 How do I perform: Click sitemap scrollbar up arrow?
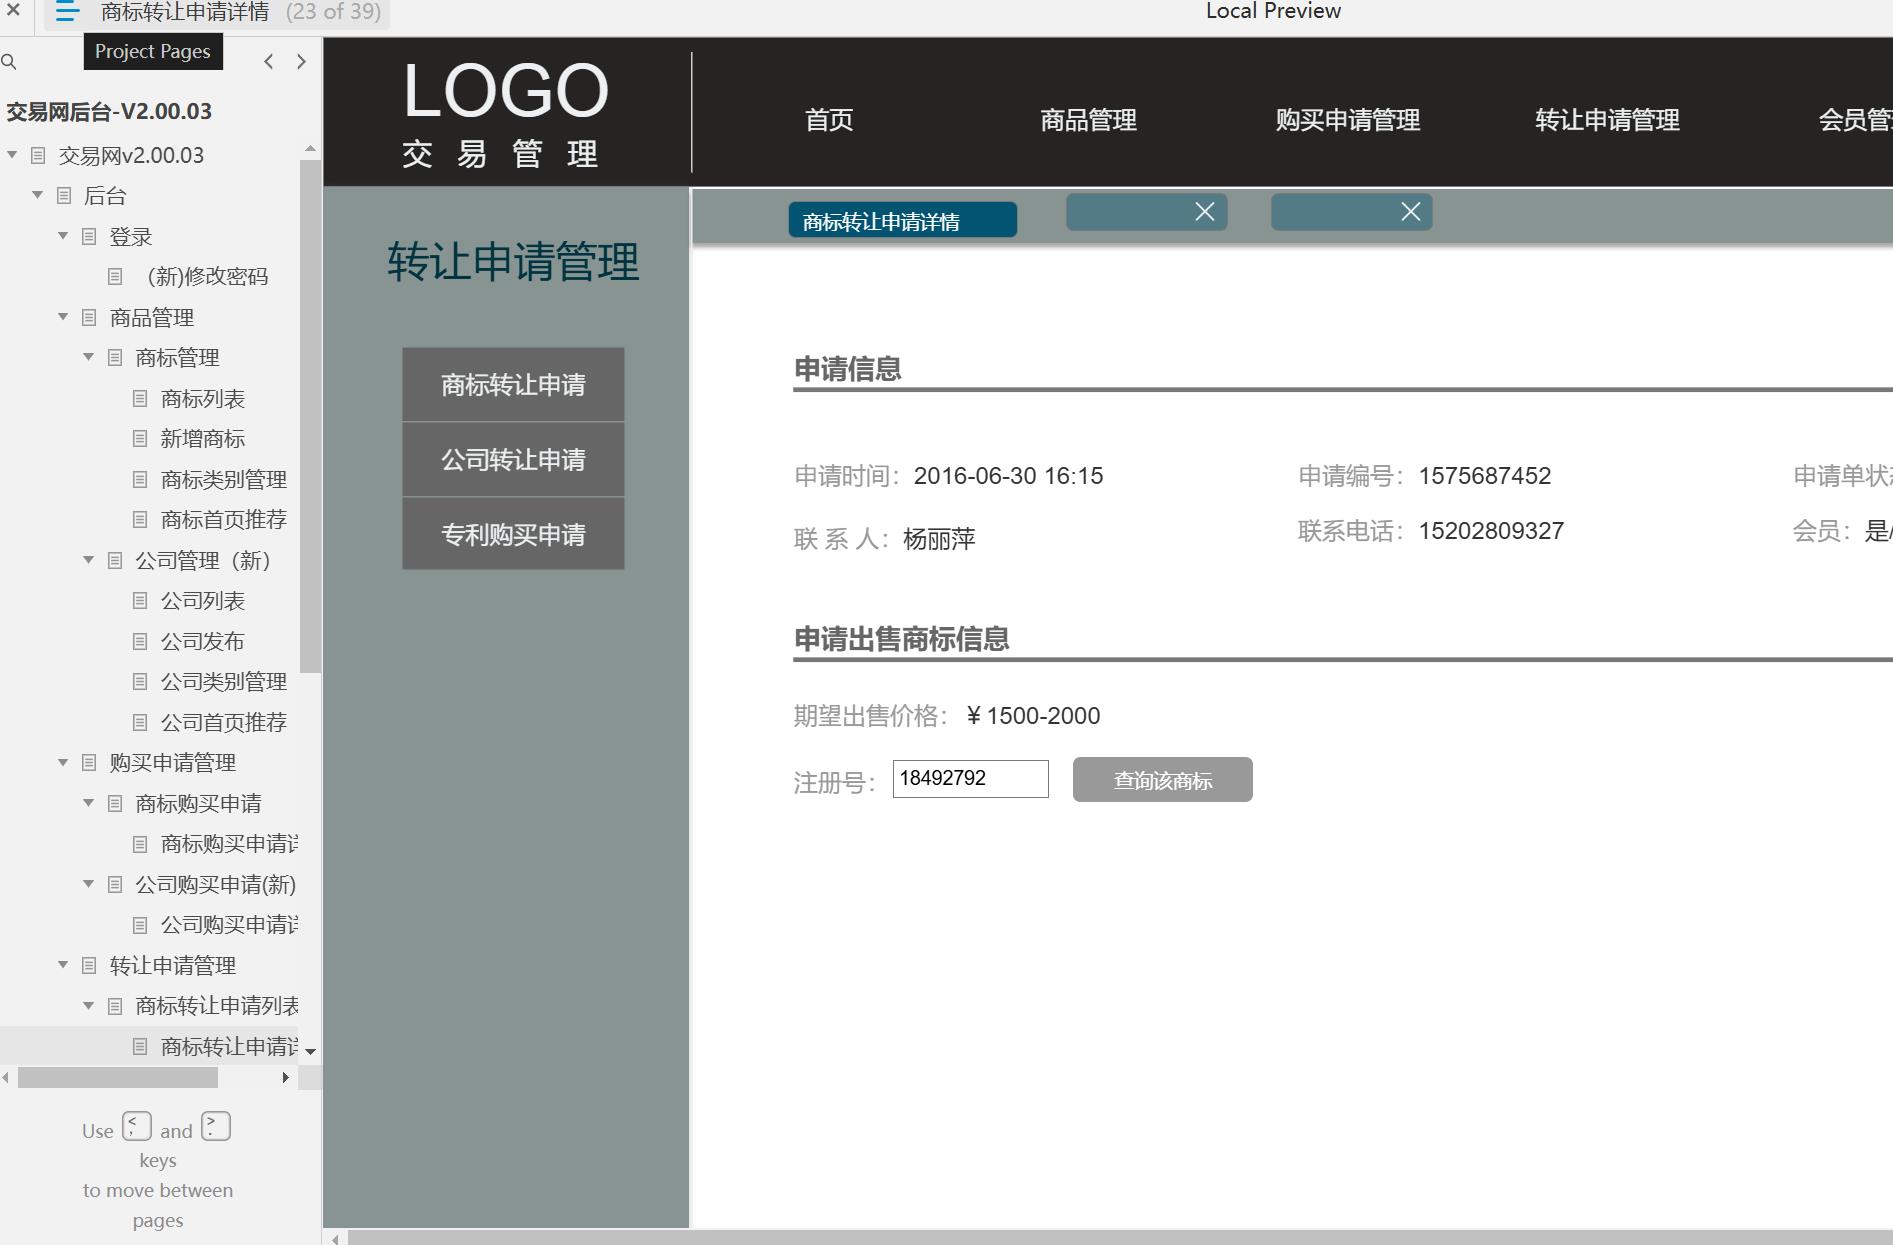310,148
